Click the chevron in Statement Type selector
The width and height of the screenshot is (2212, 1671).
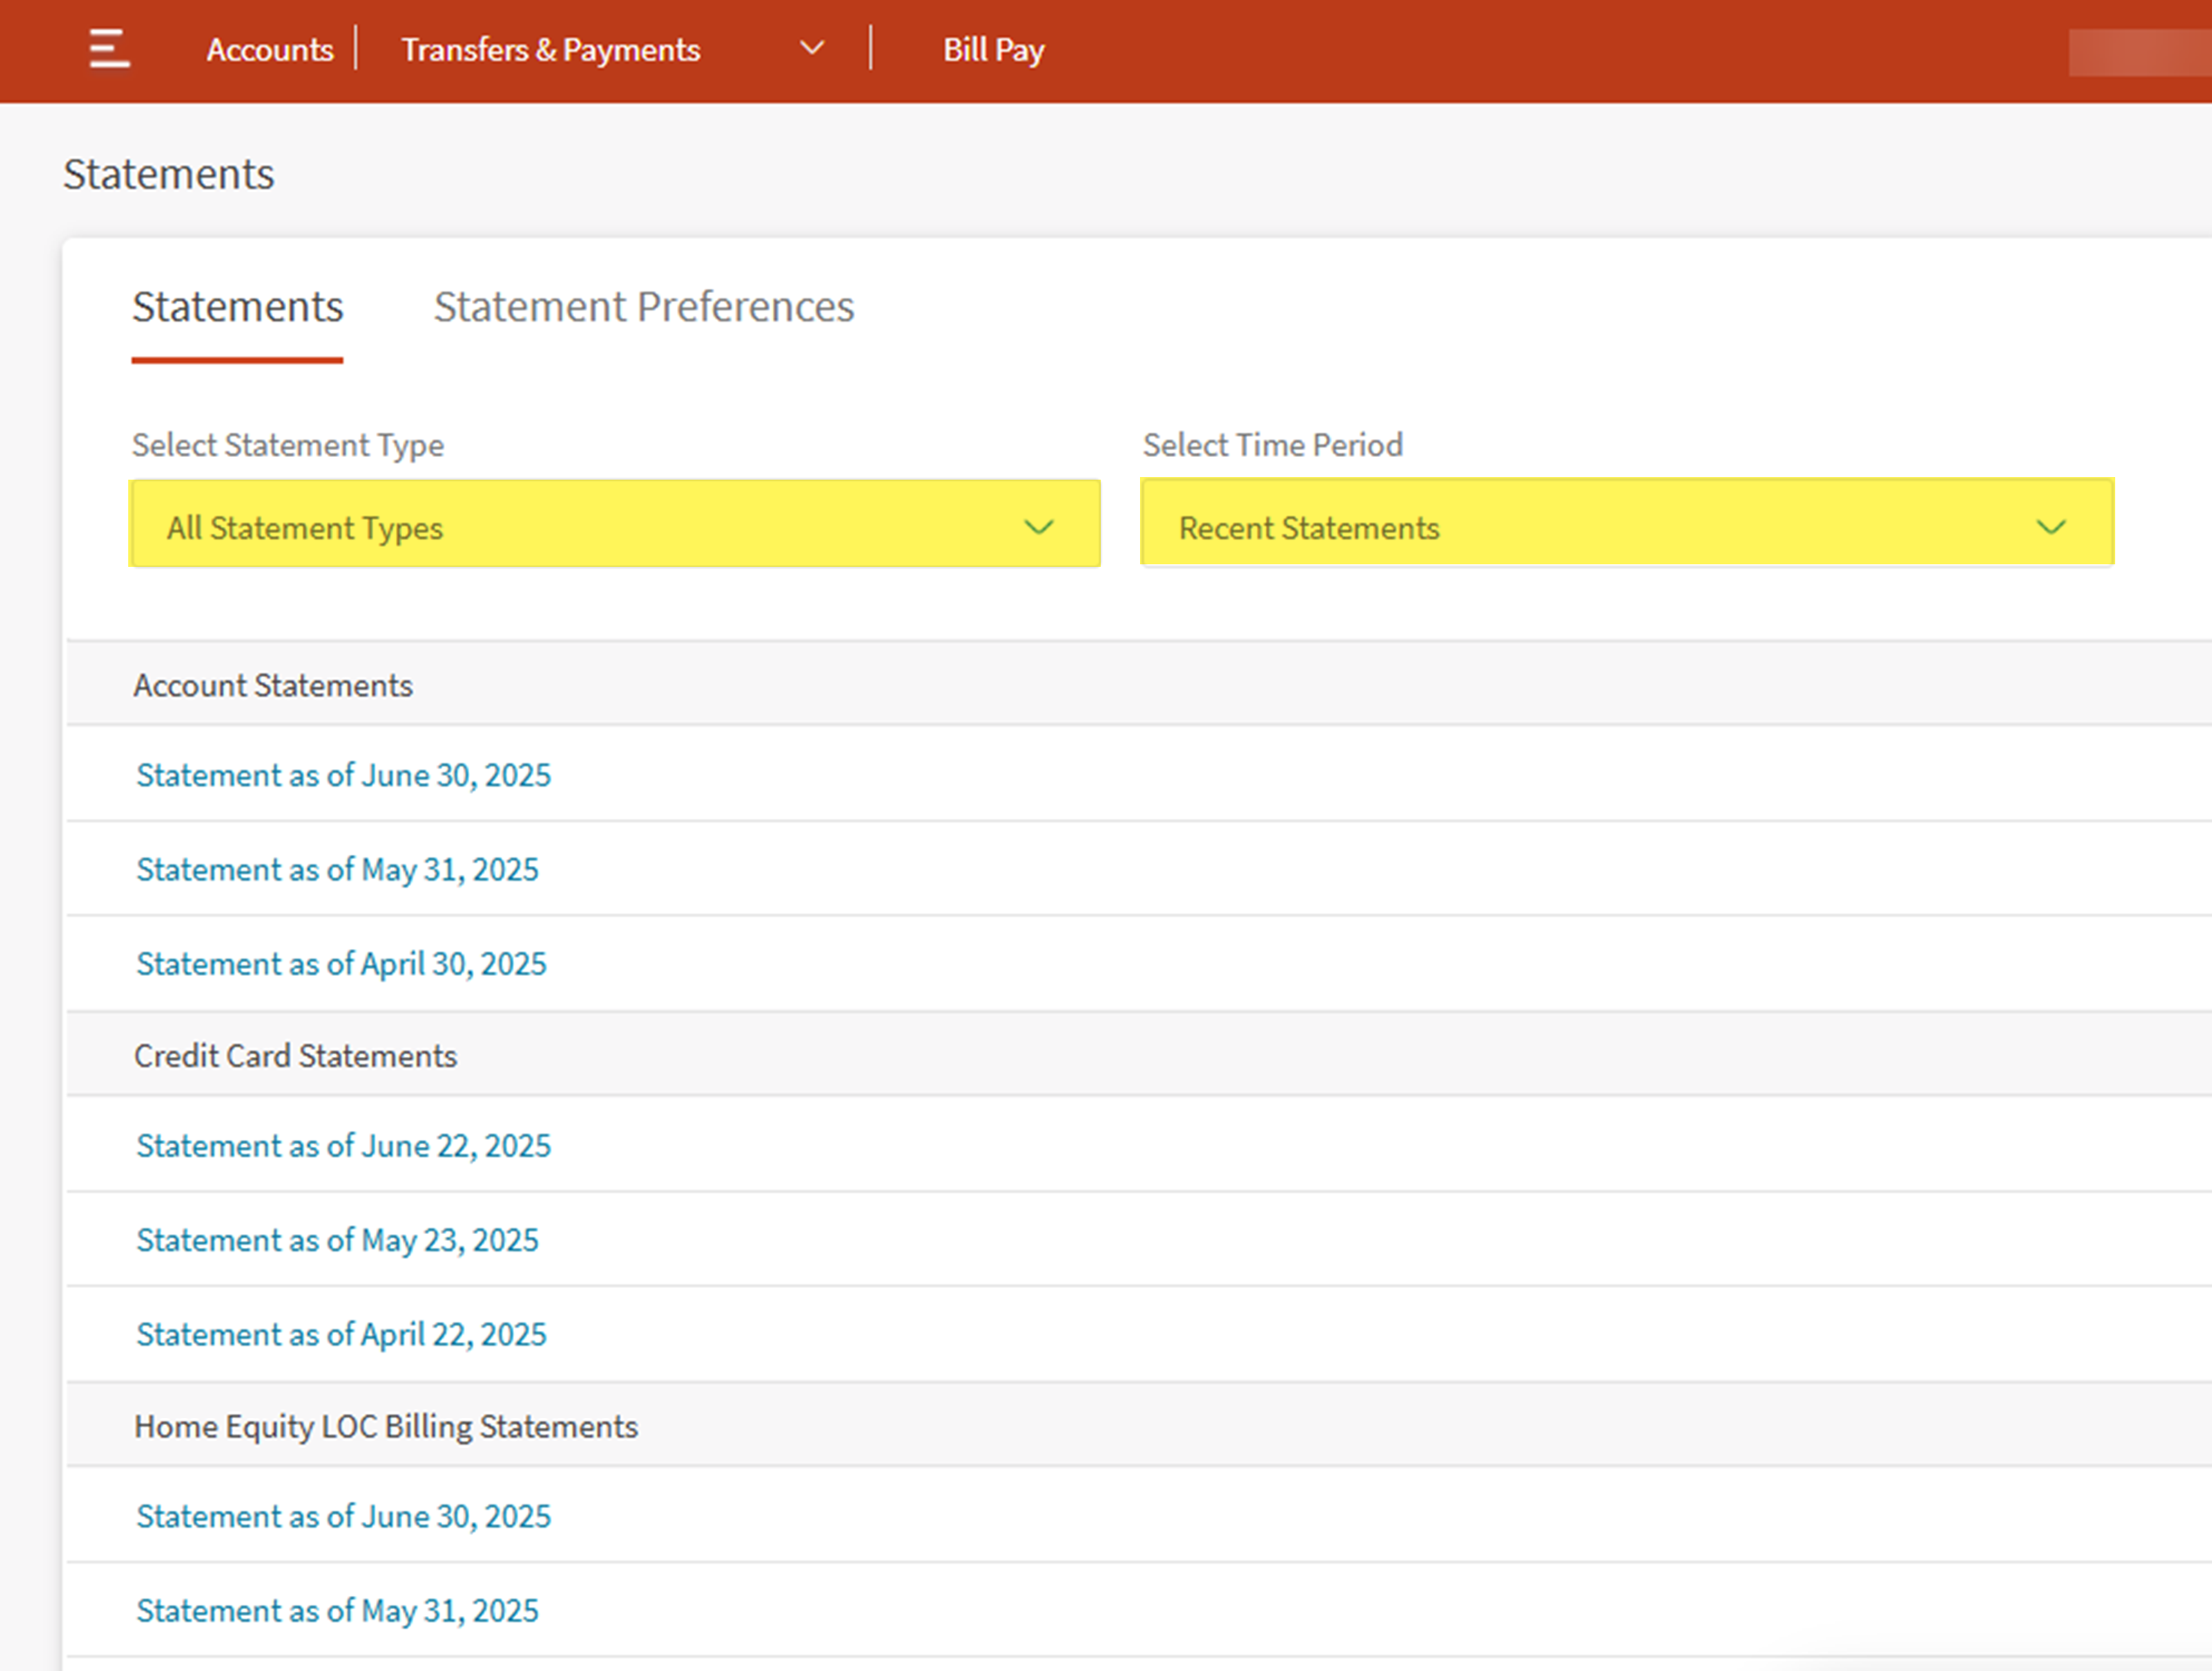point(1039,527)
